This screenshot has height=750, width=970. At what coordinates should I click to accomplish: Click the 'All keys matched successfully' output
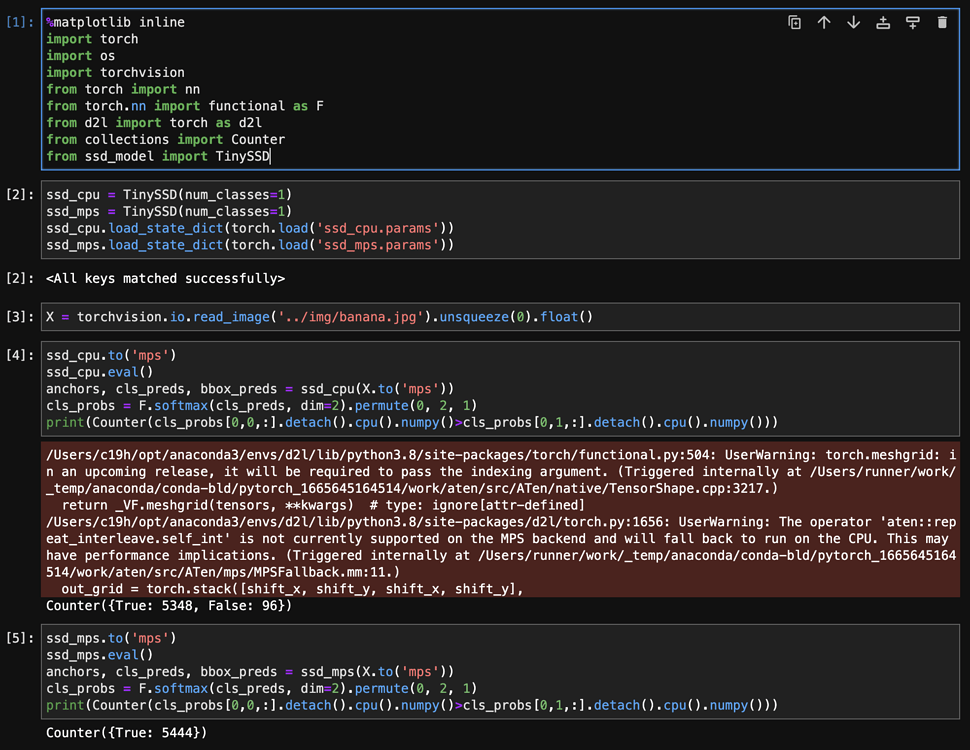coord(165,279)
